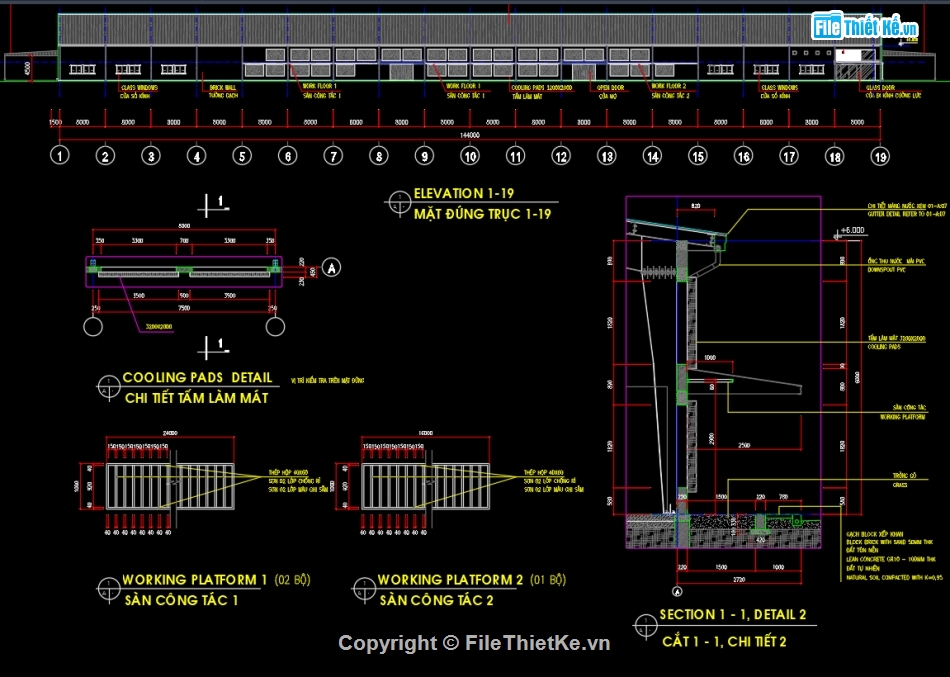
Task: Click the 'OPEN DOOR' elevation label
Action: tap(611, 88)
